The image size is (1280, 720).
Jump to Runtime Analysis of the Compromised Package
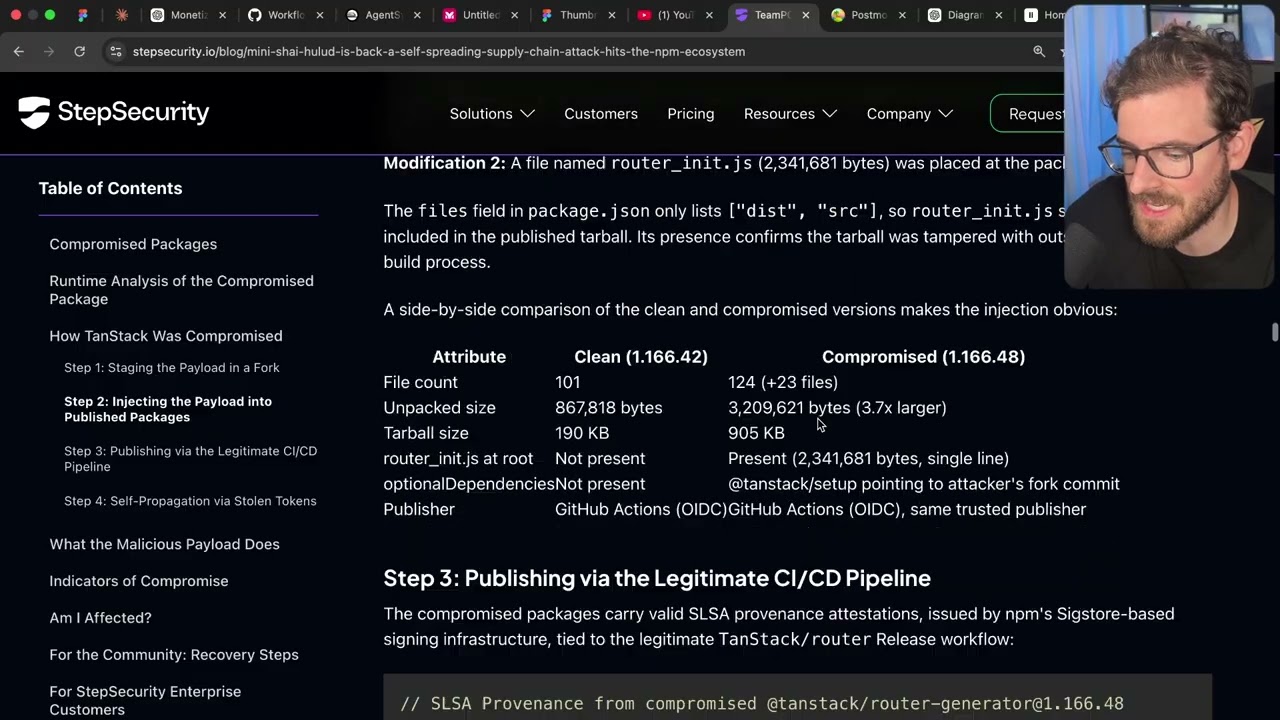pos(182,290)
